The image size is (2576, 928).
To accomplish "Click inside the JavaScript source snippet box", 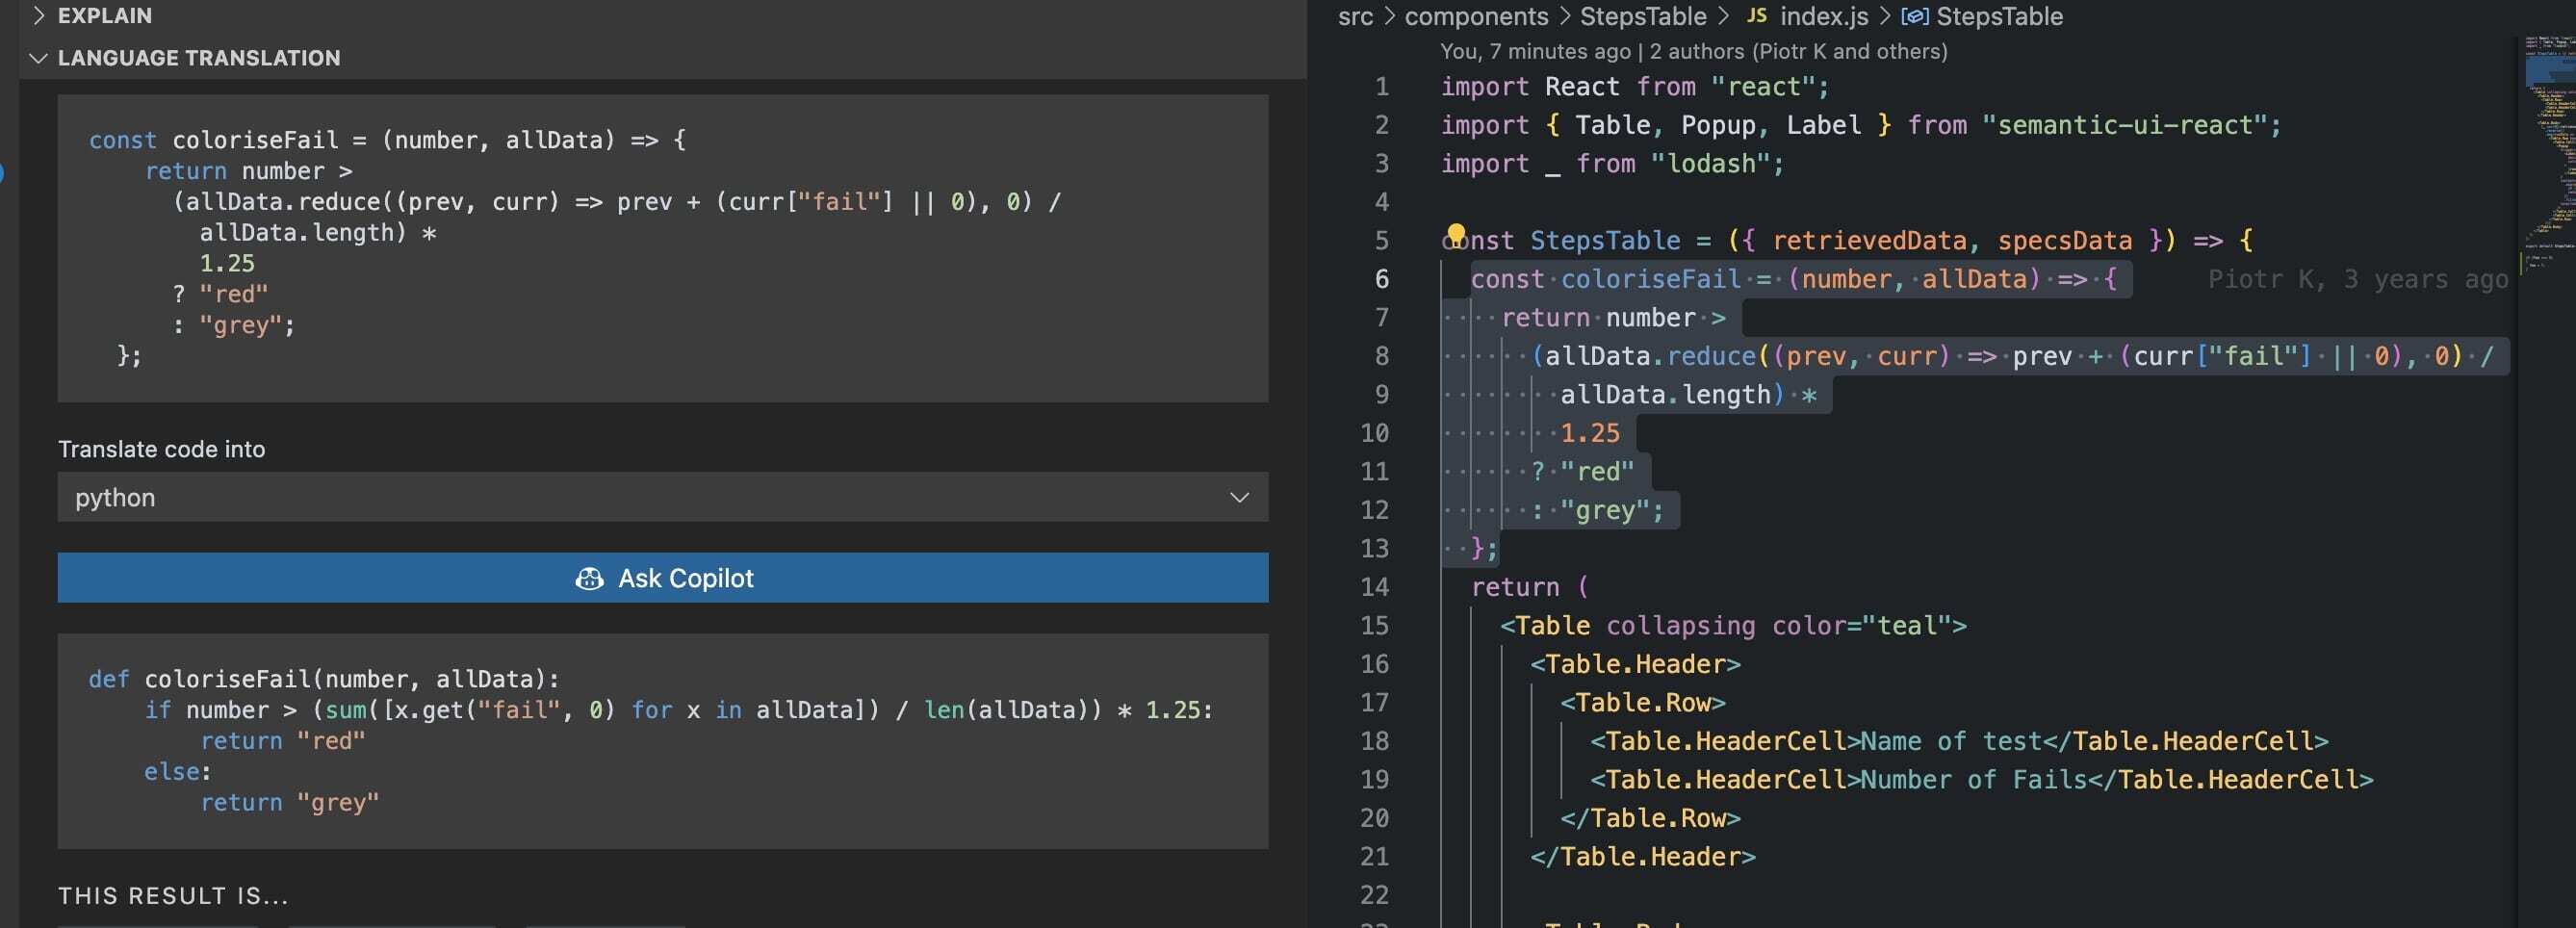I will point(662,248).
